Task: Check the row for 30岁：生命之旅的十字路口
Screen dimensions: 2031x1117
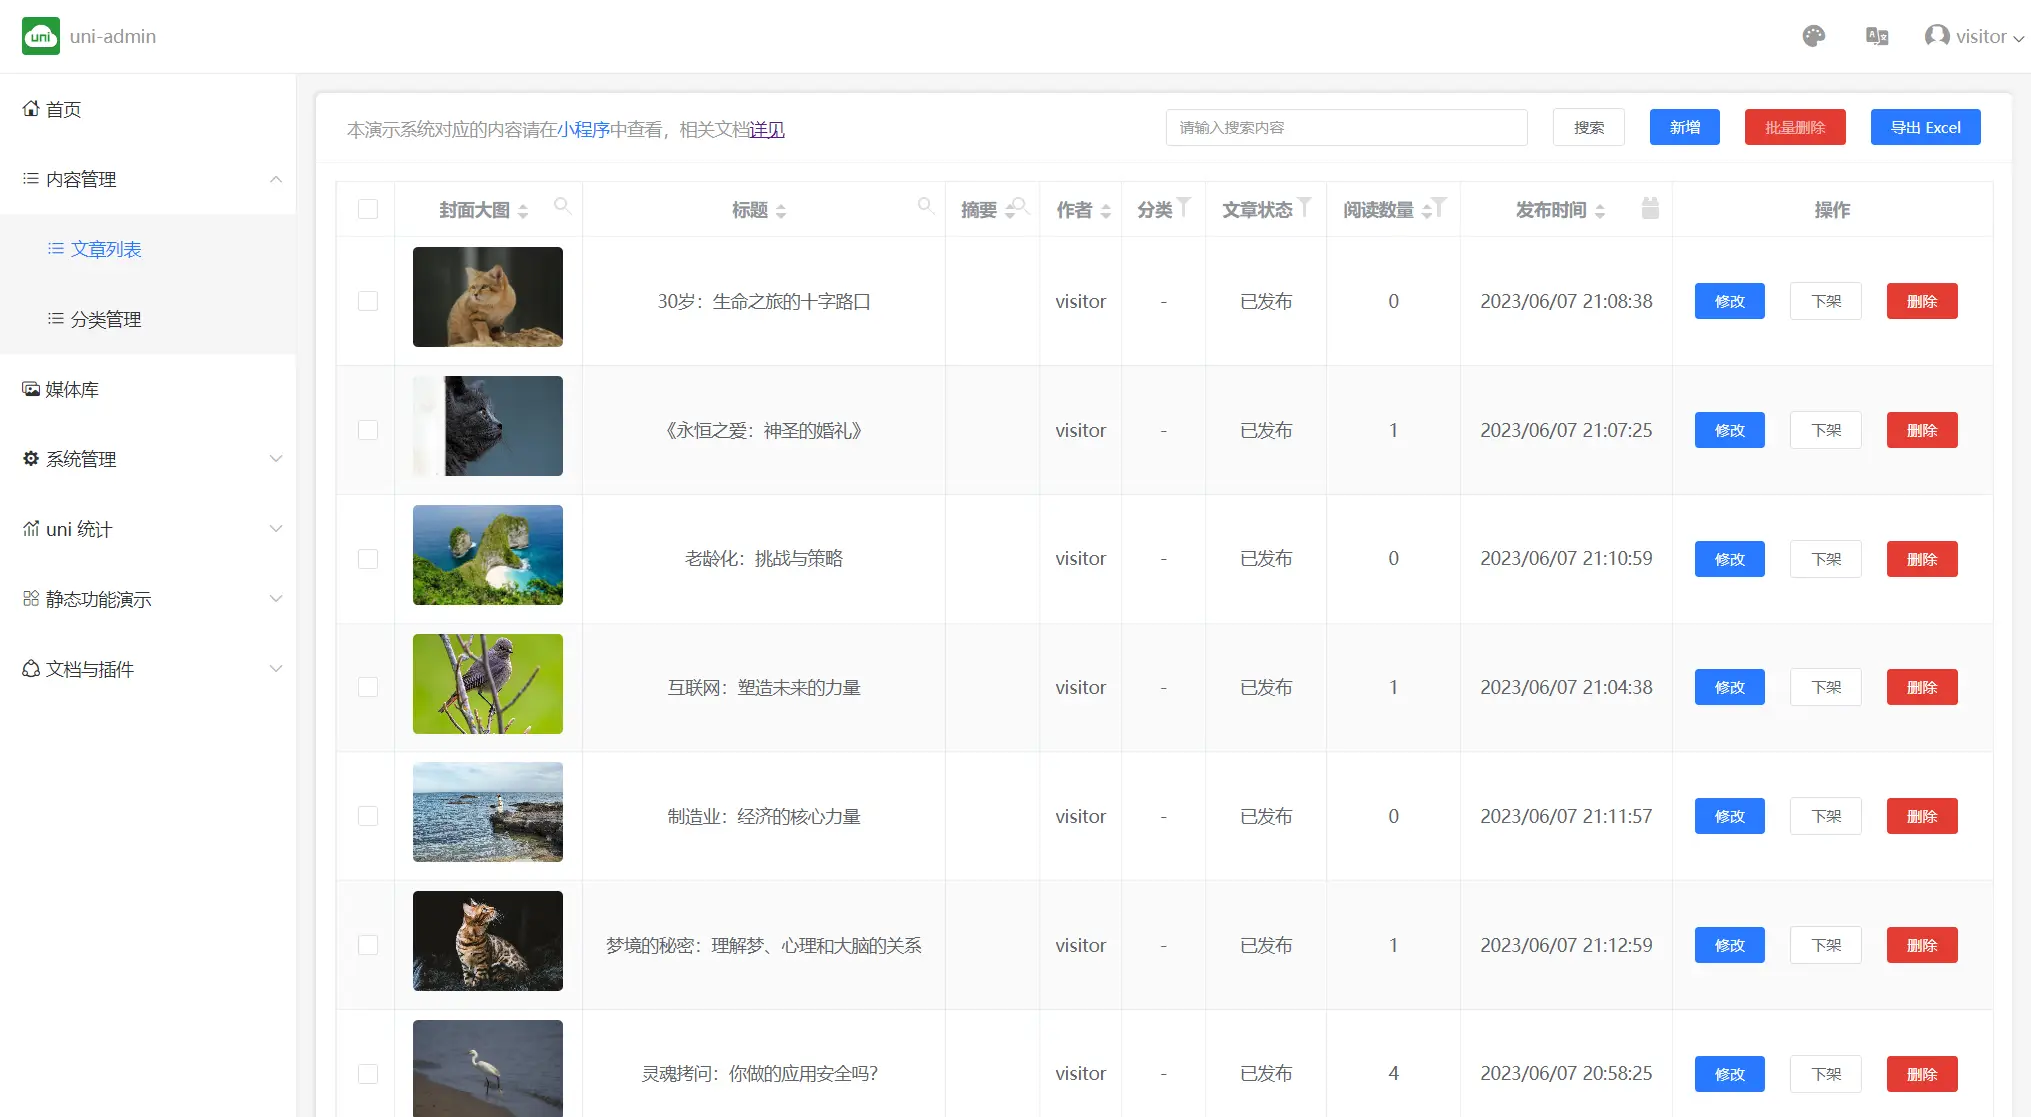Action: pyautogui.click(x=368, y=301)
